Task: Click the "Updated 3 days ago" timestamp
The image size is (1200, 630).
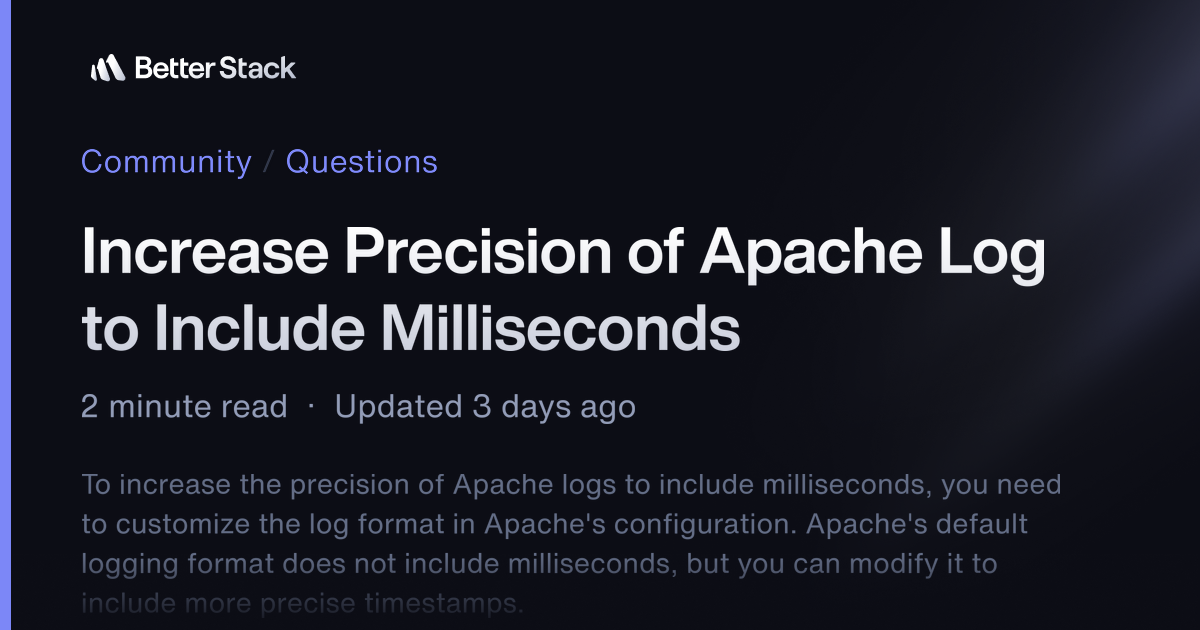Action: pyautogui.click(x=485, y=407)
